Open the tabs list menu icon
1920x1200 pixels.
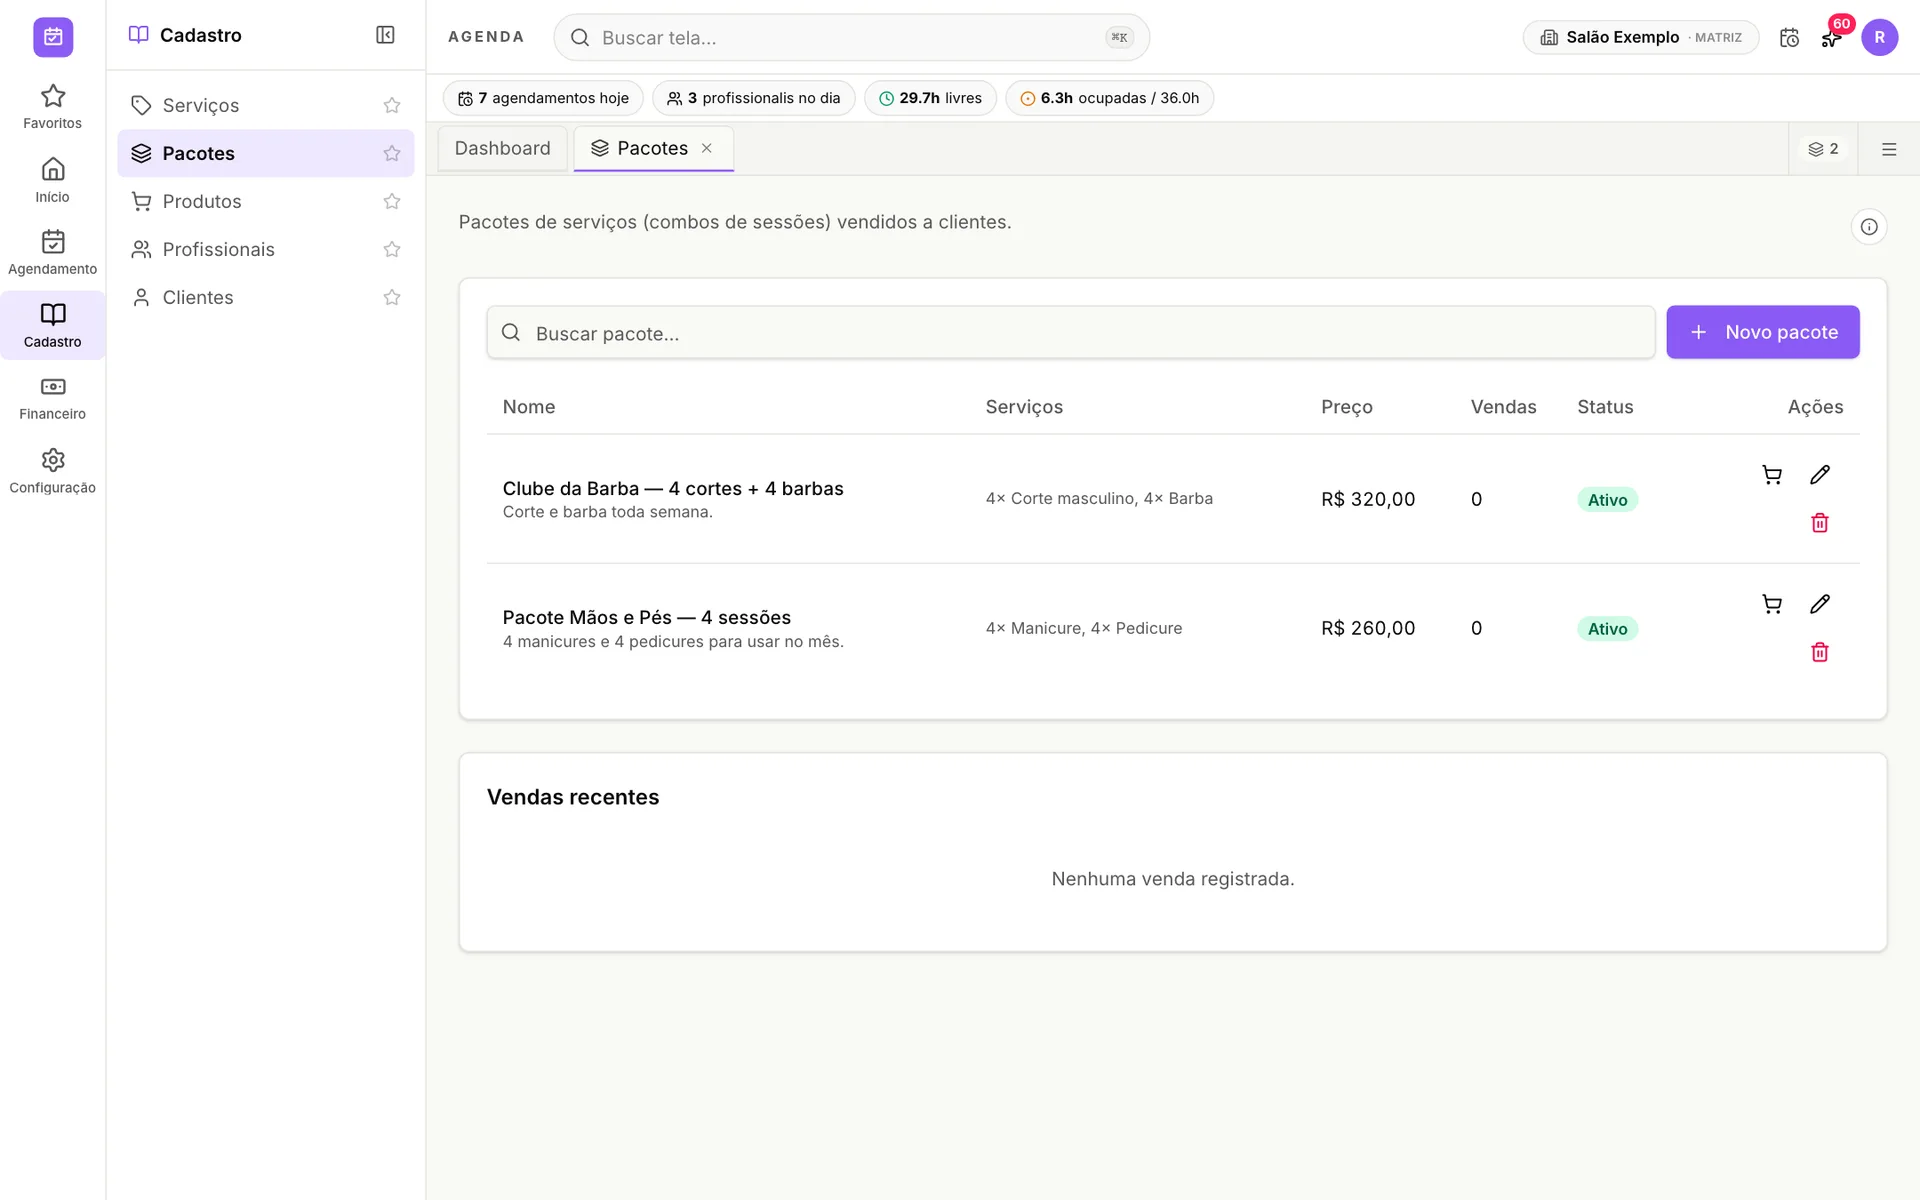[1889, 149]
